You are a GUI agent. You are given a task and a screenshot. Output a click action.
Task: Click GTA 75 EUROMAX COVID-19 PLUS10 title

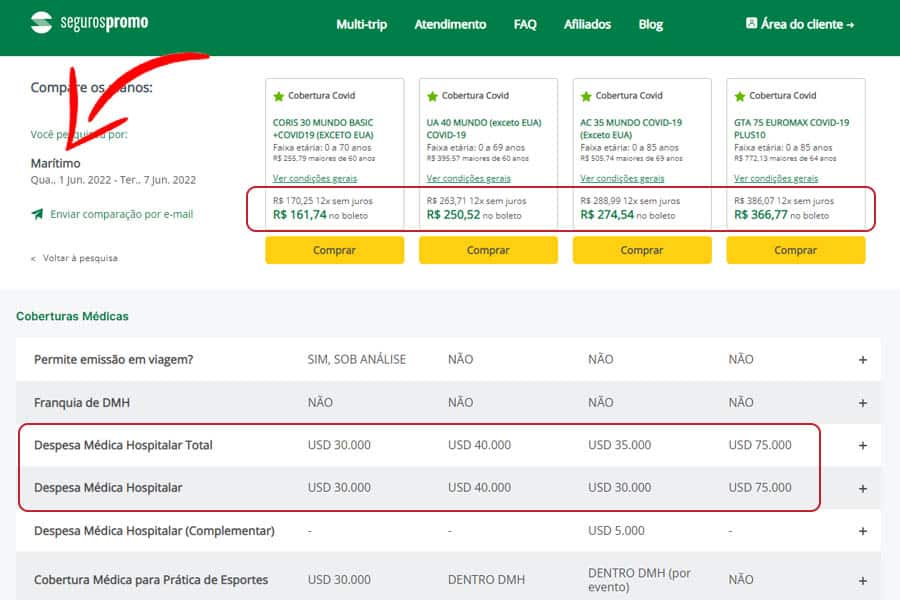(792, 129)
